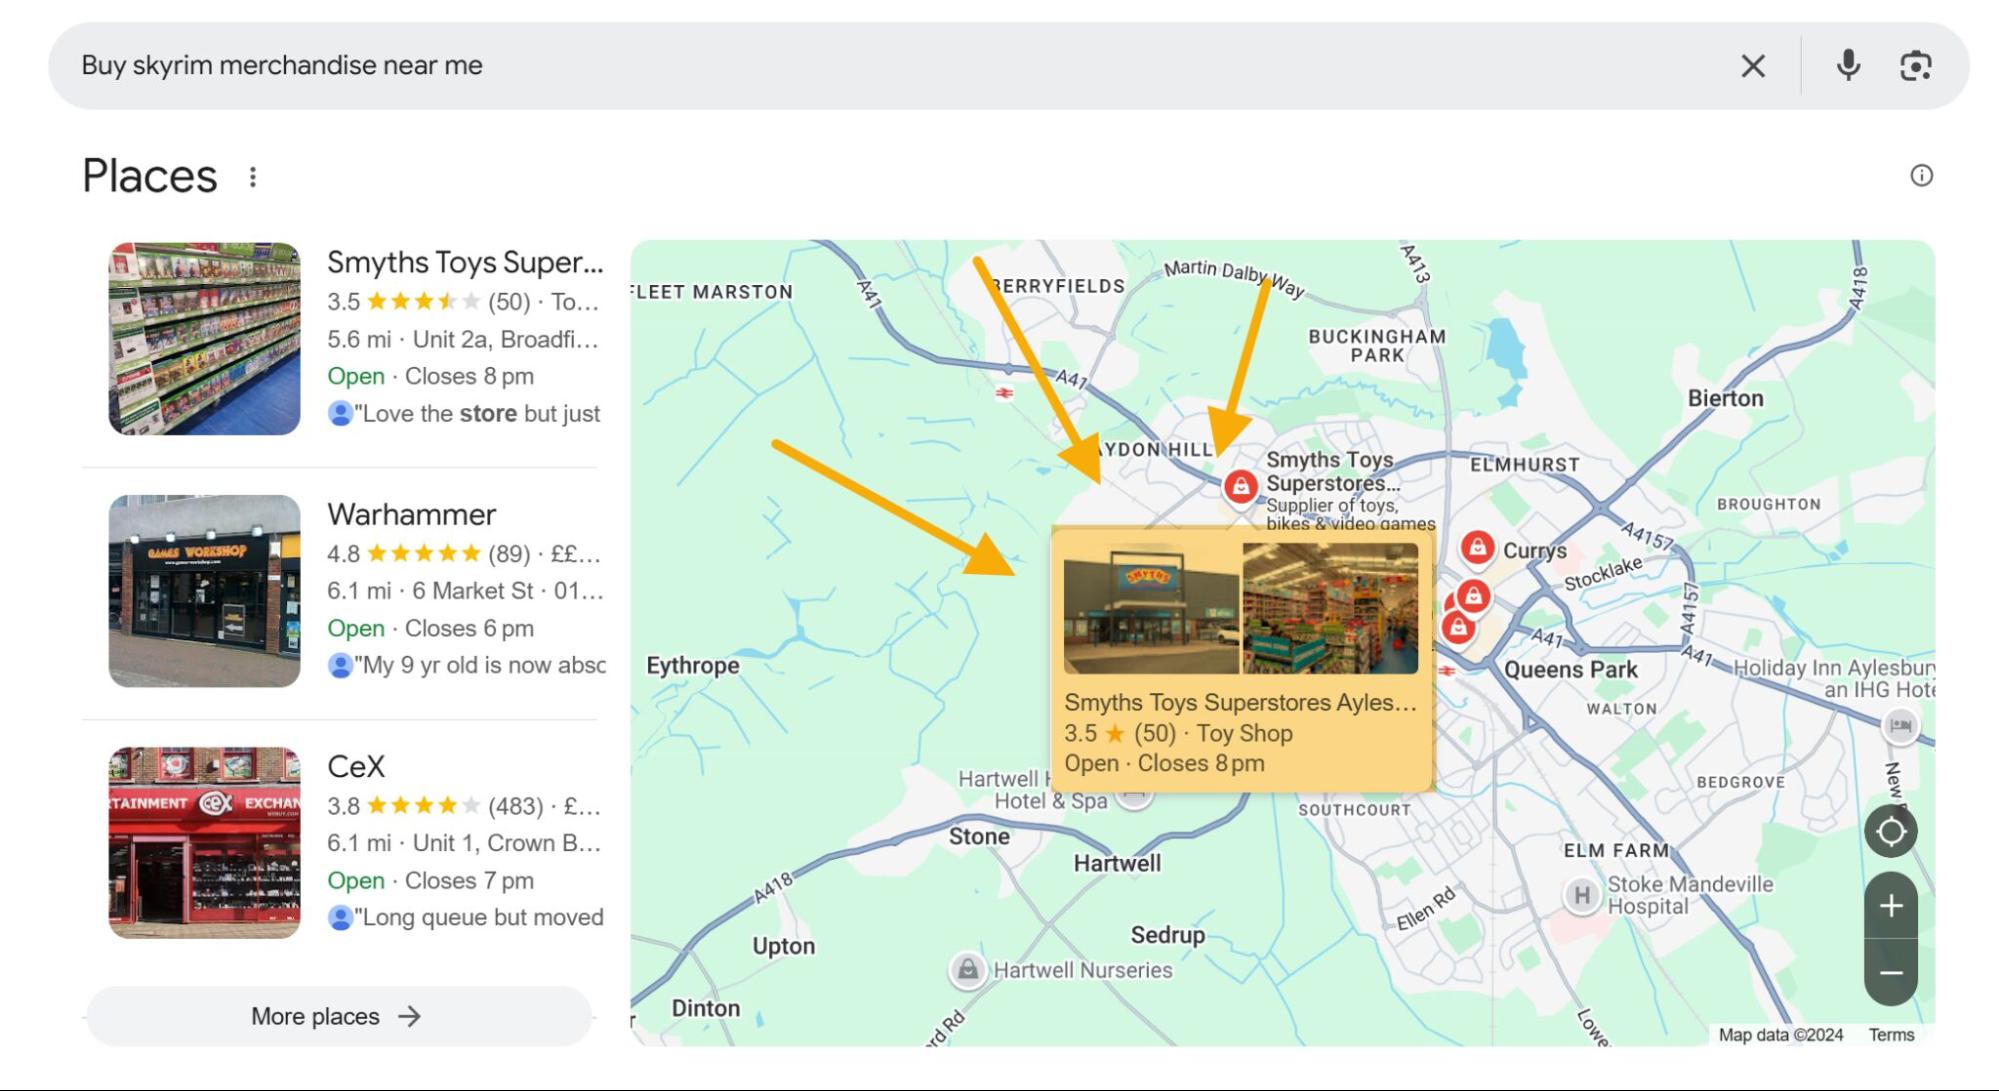Click the info icon beside Places
Image resolution: width=1999 pixels, height=1091 pixels.
pyautogui.click(x=1921, y=176)
